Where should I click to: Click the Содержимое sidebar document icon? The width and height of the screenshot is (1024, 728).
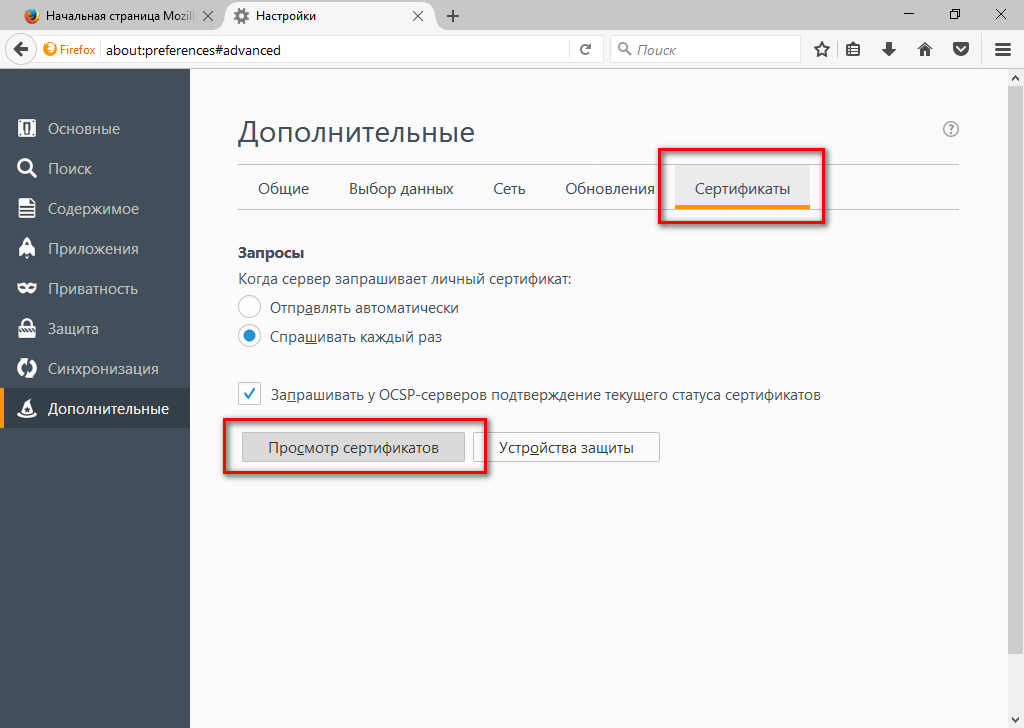[26, 208]
